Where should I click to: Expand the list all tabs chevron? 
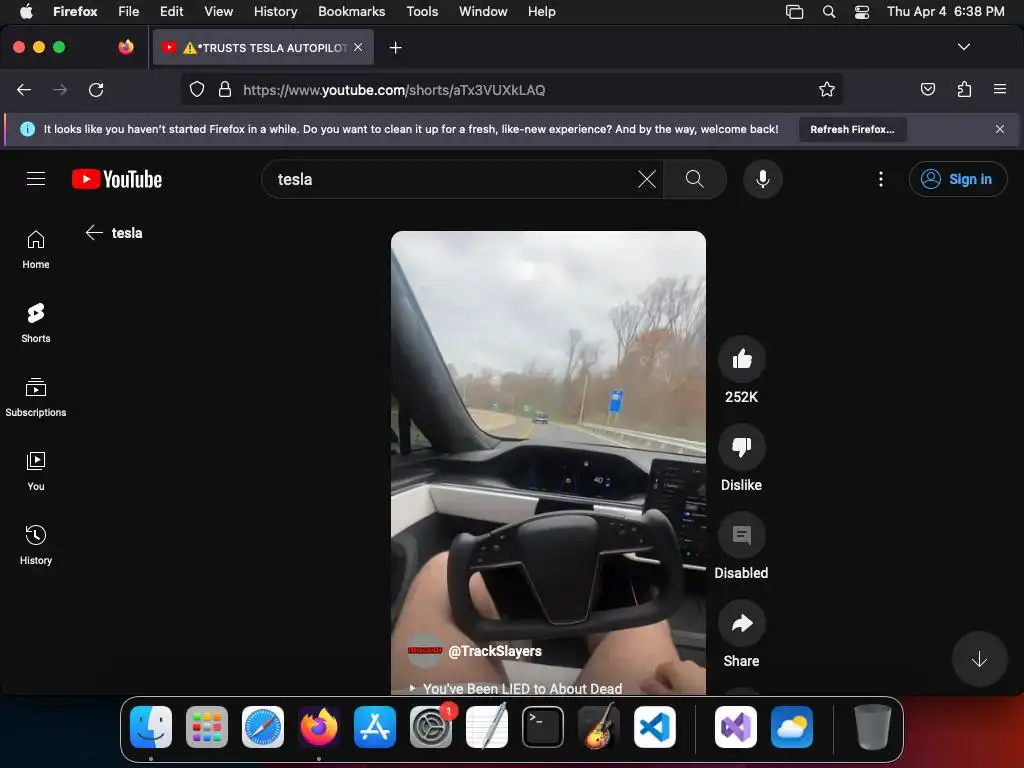[963, 47]
